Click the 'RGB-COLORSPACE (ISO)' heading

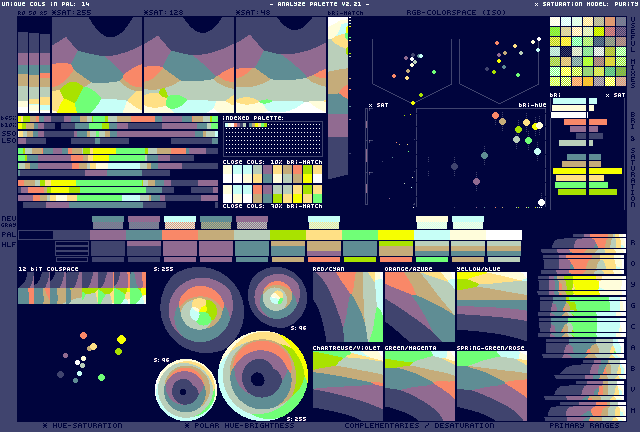coord(456,12)
